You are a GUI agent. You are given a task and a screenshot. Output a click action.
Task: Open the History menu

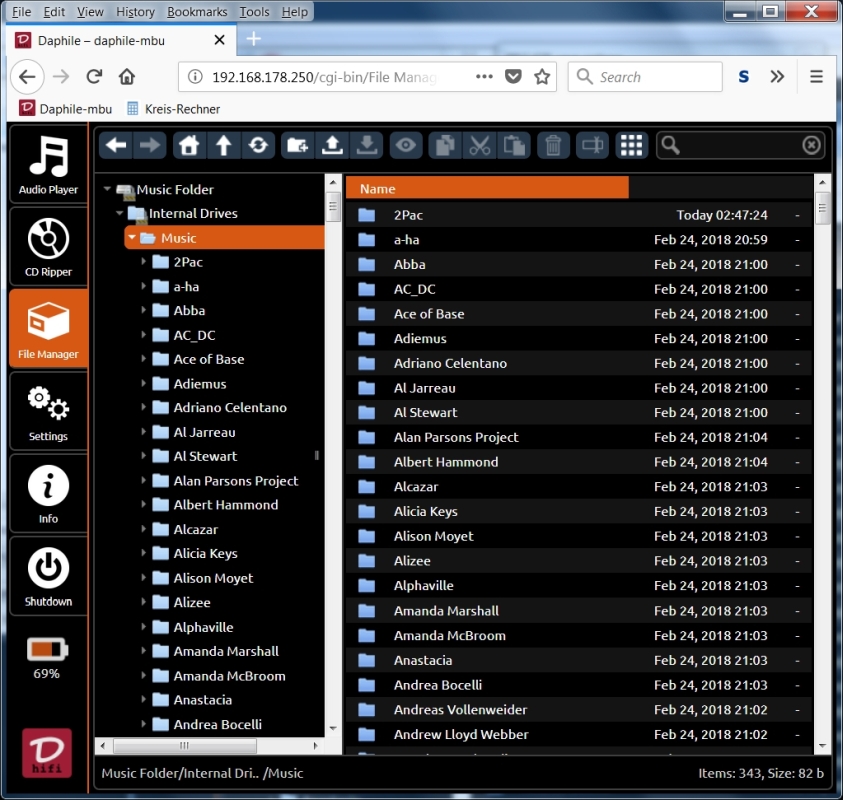pos(135,12)
